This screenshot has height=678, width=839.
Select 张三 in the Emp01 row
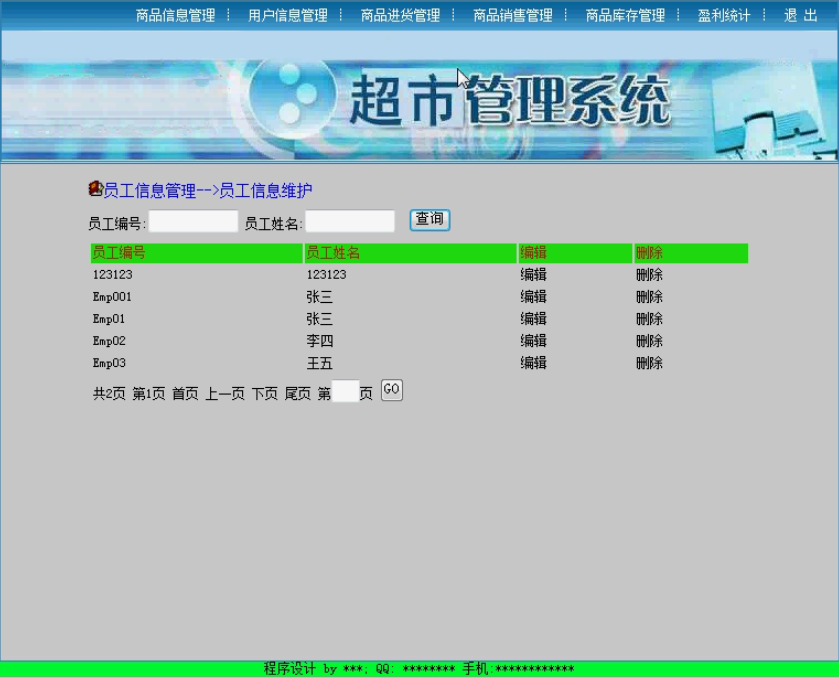[x=319, y=319]
